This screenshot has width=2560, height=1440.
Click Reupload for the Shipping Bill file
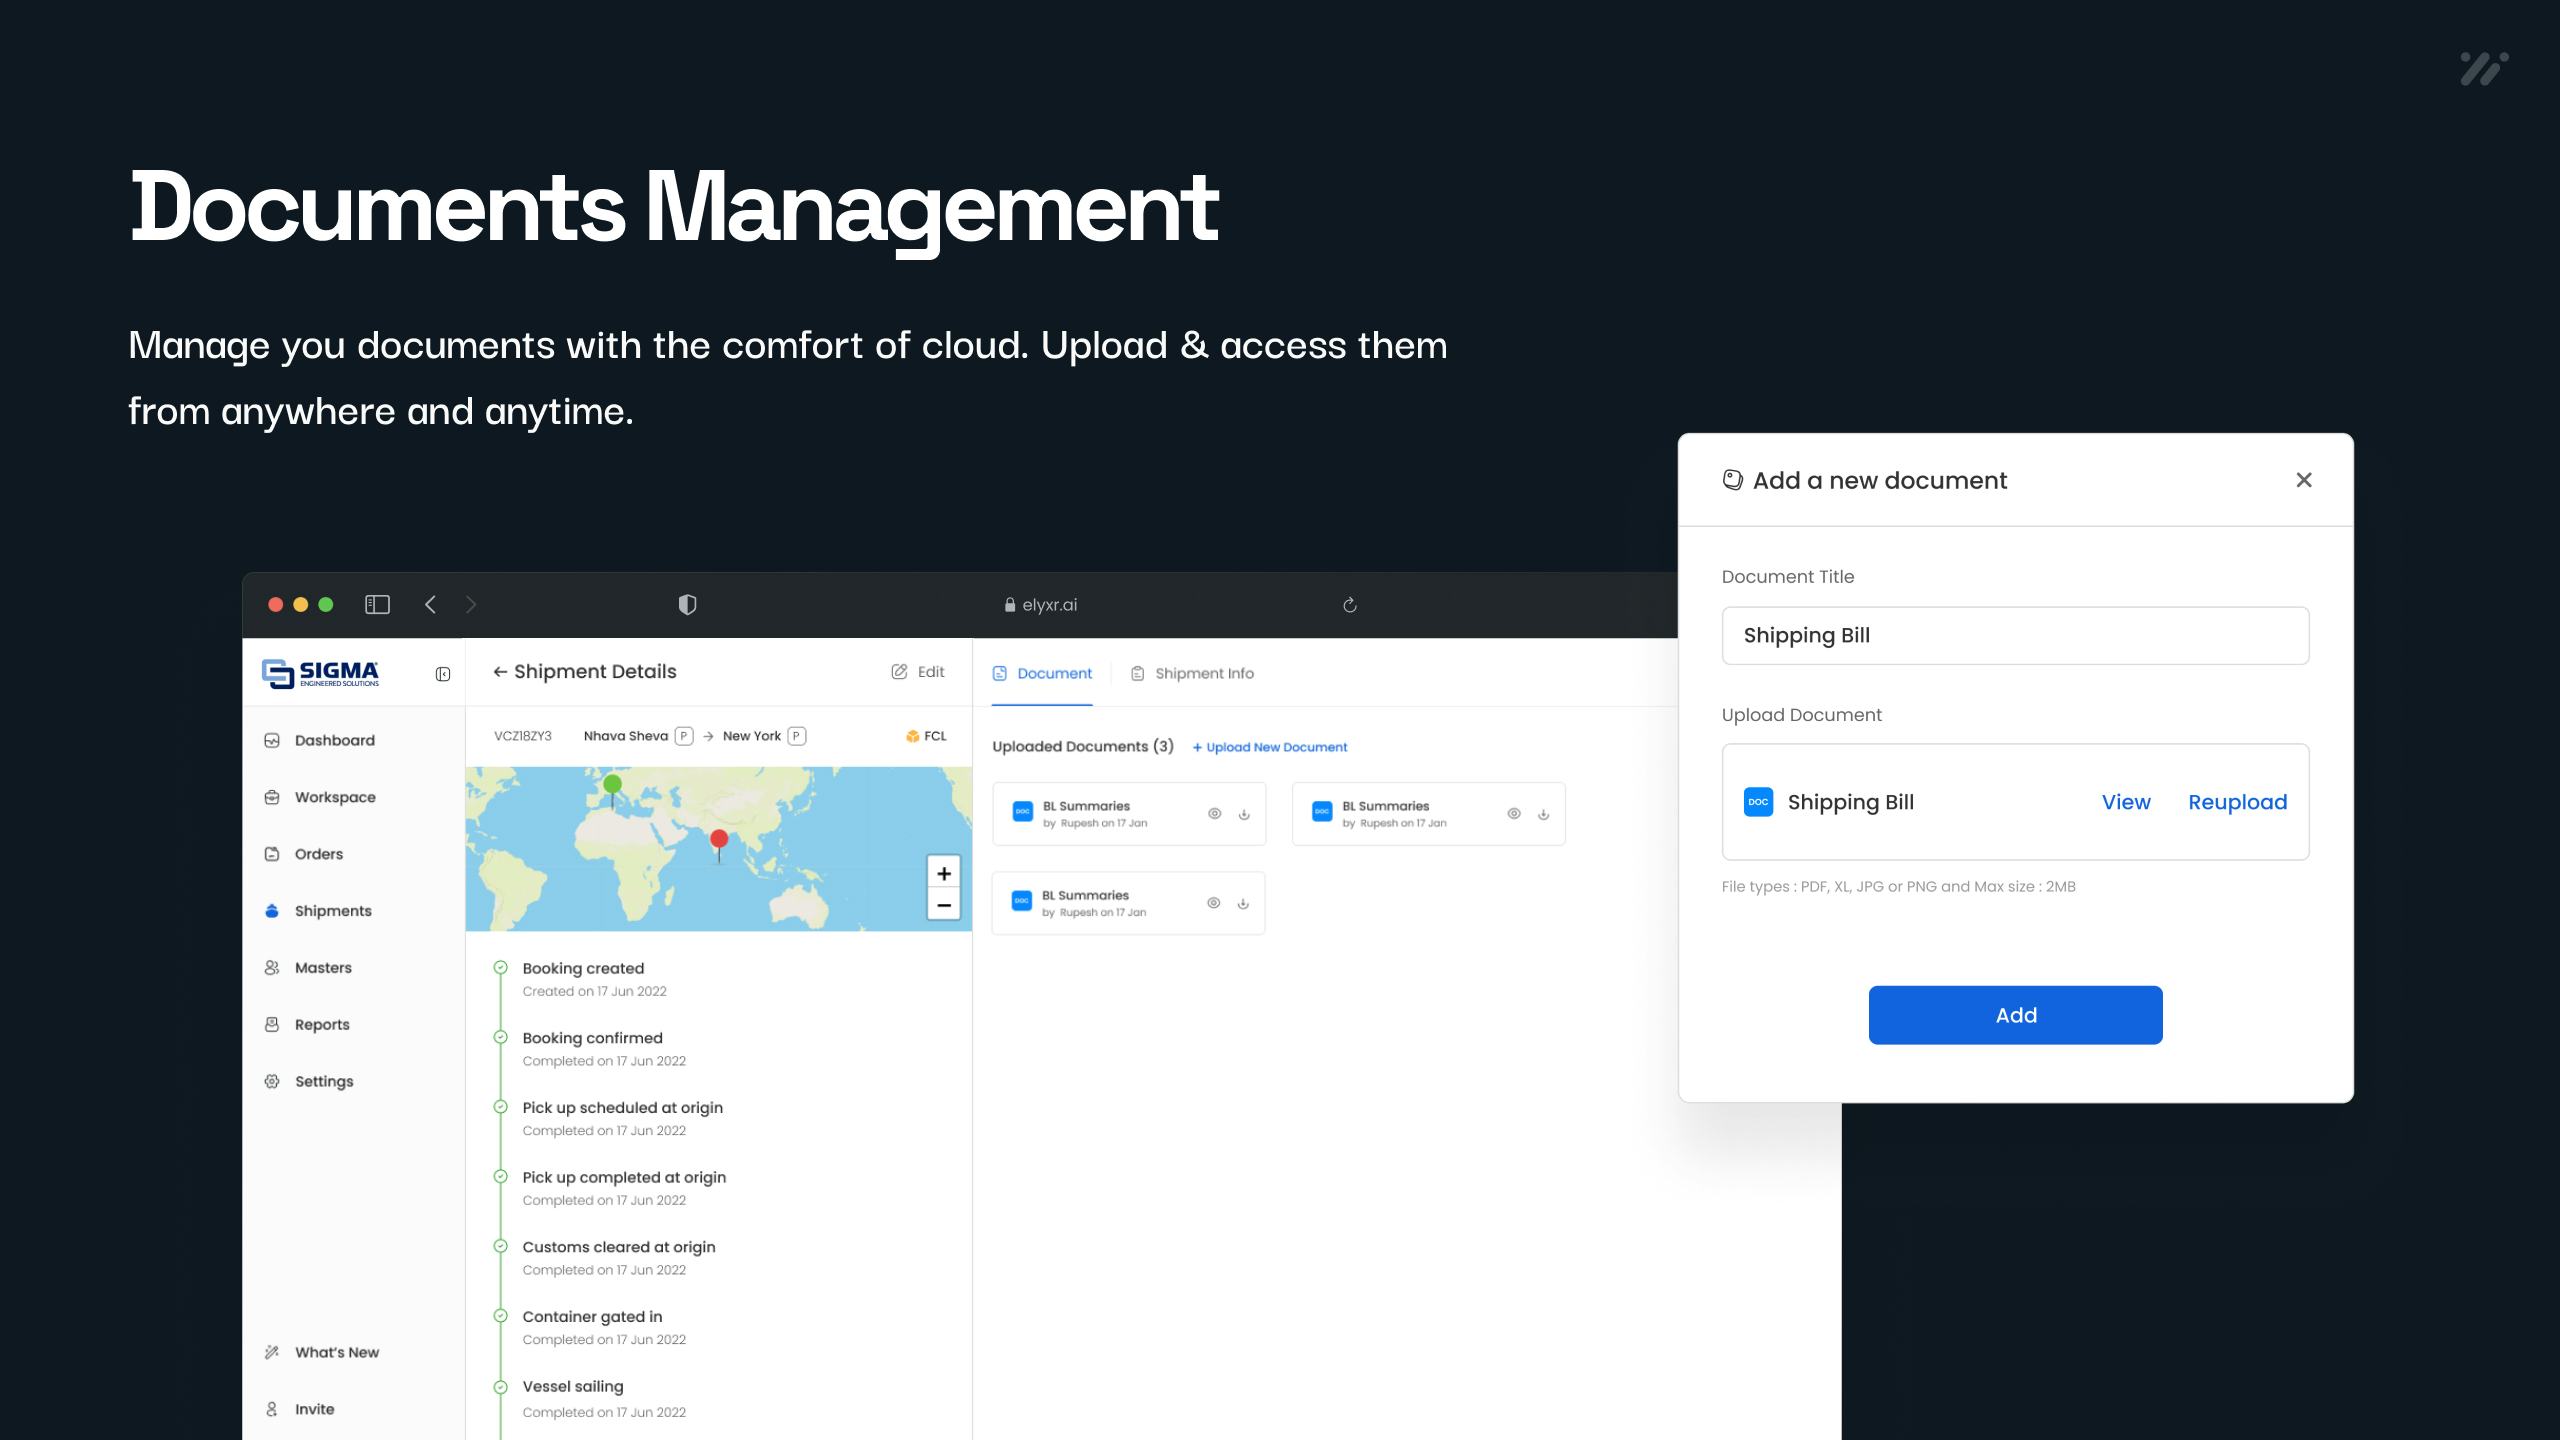(x=2237, y=801)
